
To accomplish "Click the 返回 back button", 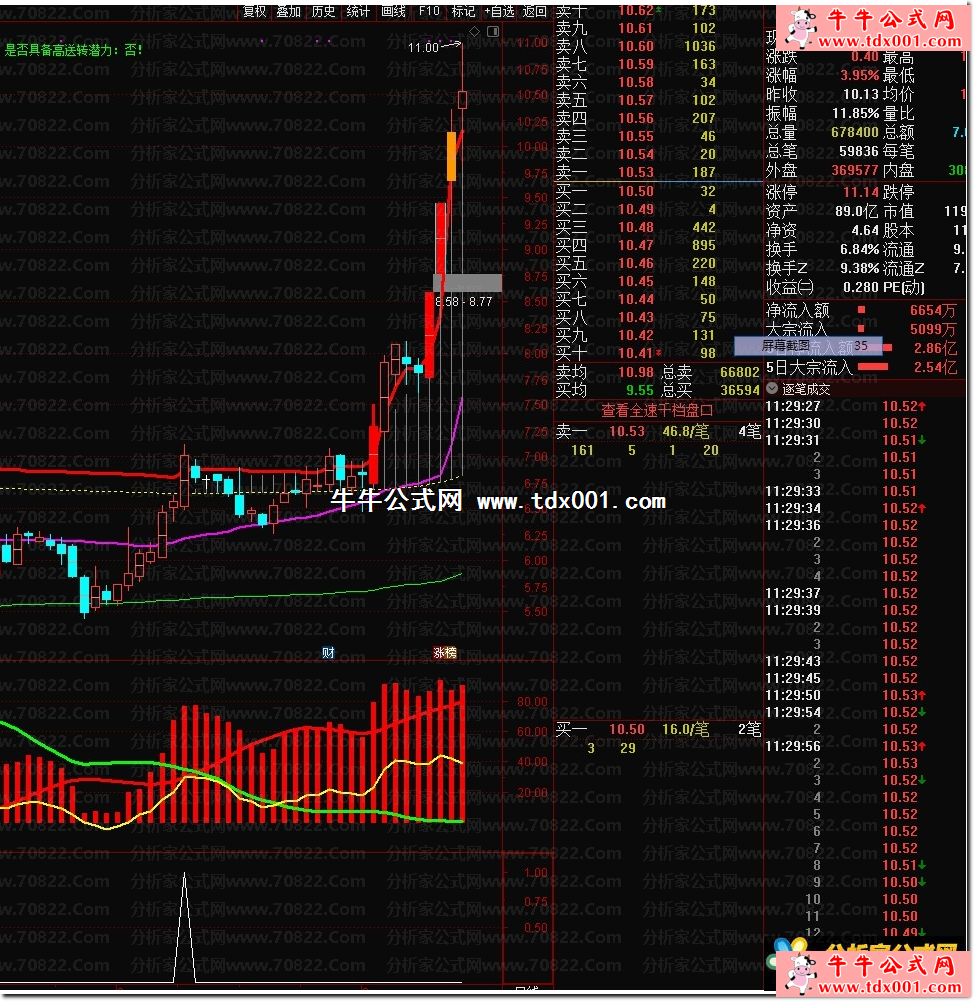I will tap(535, 11).
